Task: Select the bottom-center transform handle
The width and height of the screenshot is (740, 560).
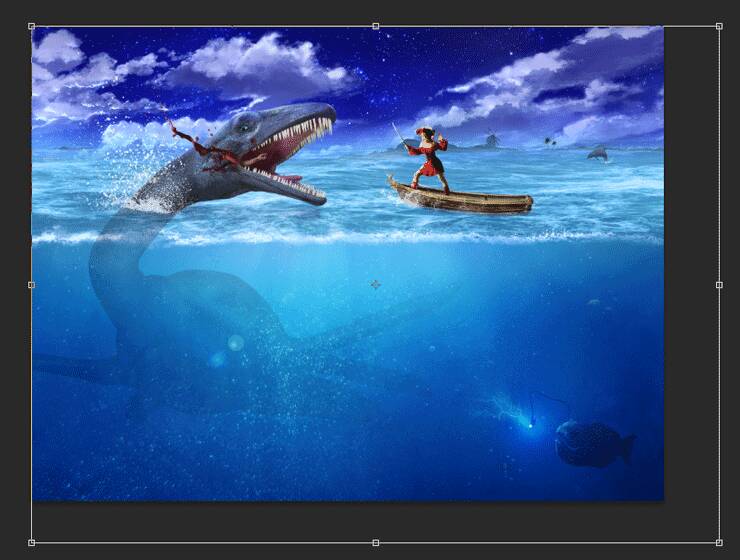Action: point(376,542)
